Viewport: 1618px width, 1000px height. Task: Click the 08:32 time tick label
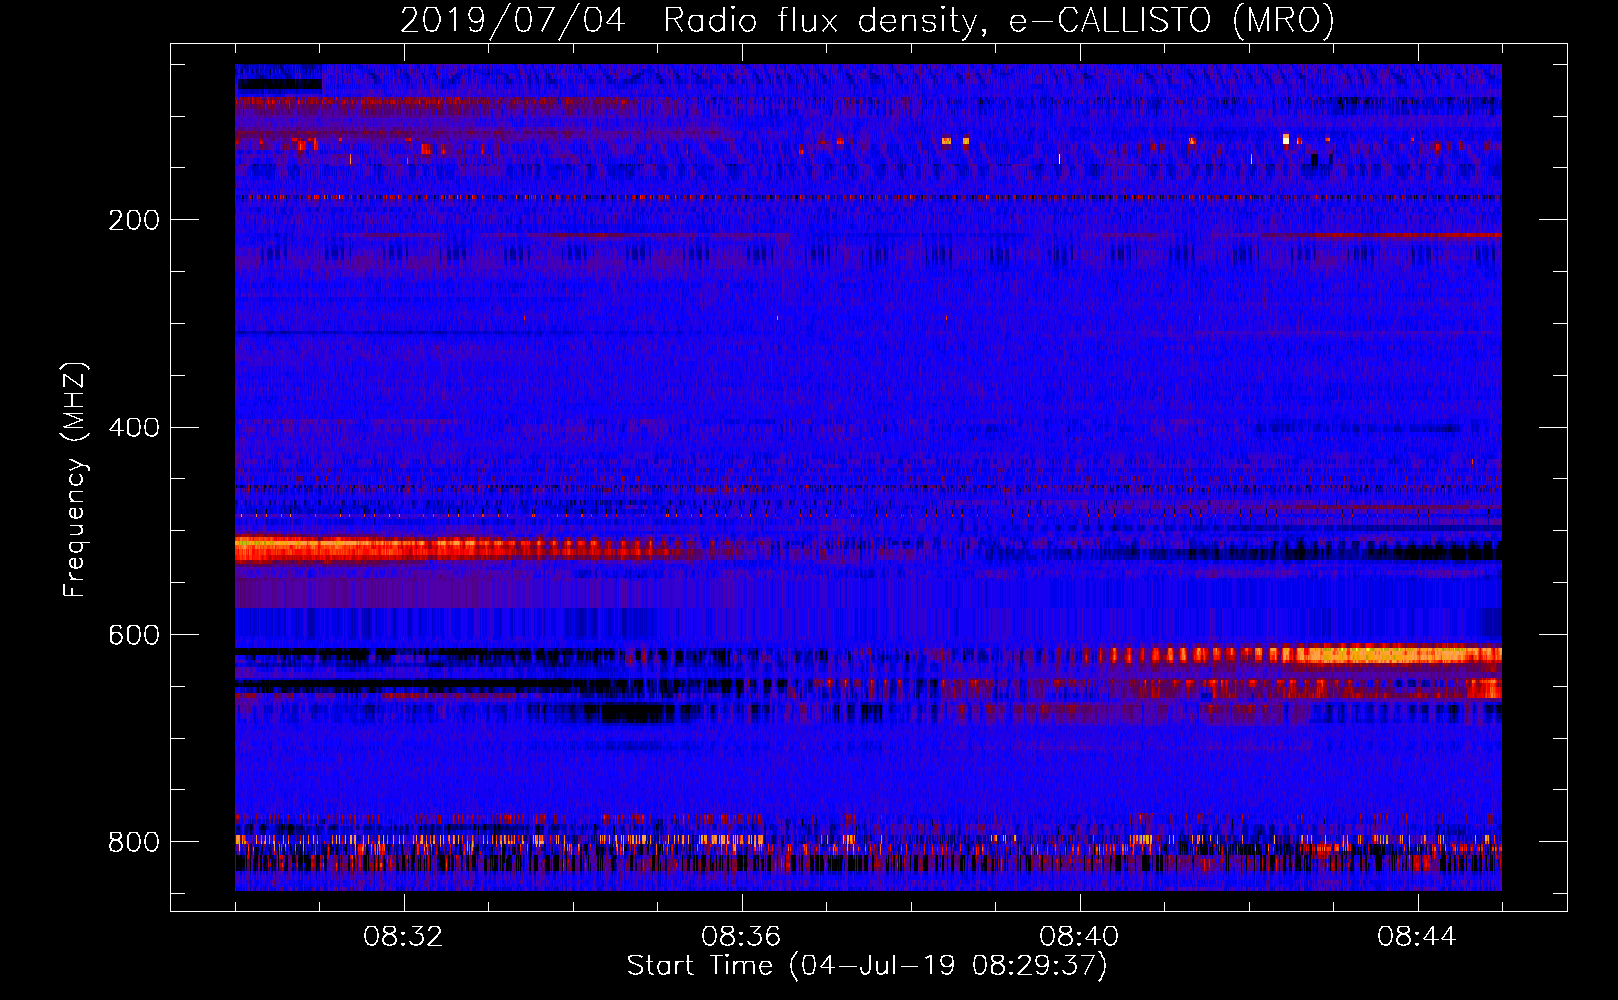[403, 937]
